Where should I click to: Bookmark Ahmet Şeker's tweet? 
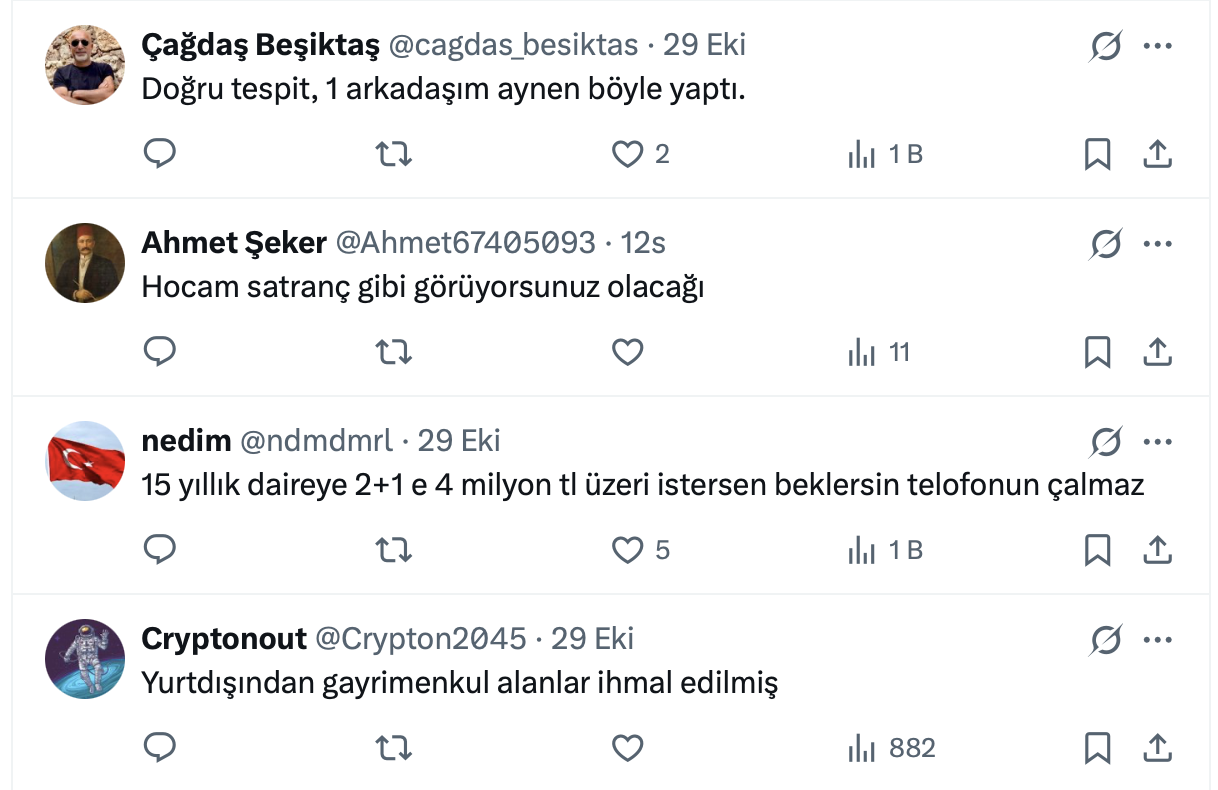1097,352
